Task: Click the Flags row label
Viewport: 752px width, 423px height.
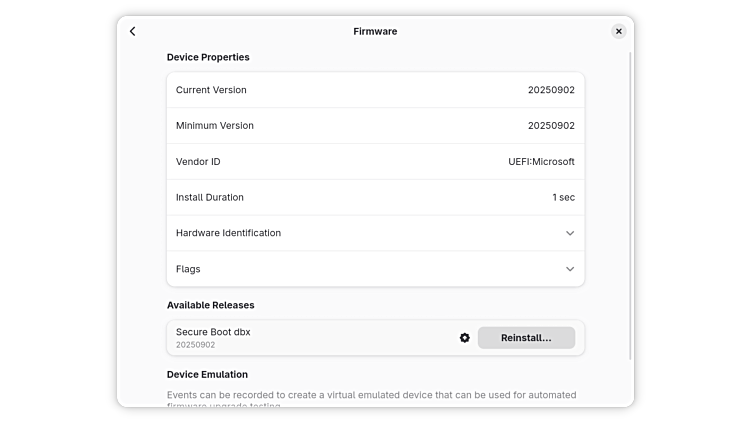Action: tap(188, 269)
